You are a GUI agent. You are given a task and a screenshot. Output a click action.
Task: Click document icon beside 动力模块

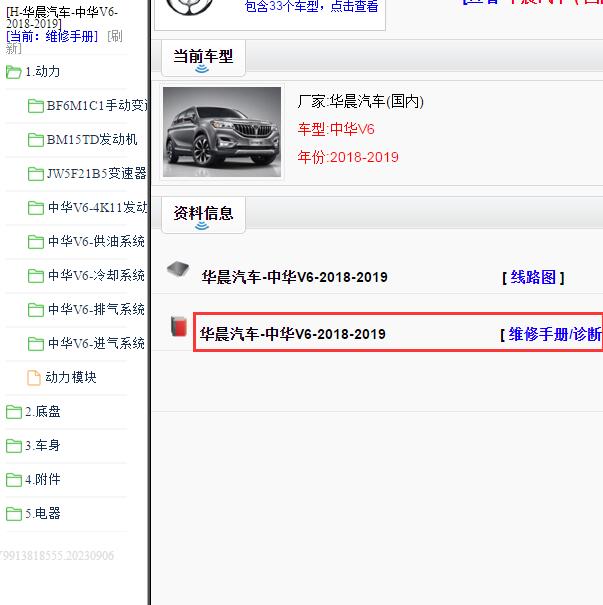[x=34, y=378]
